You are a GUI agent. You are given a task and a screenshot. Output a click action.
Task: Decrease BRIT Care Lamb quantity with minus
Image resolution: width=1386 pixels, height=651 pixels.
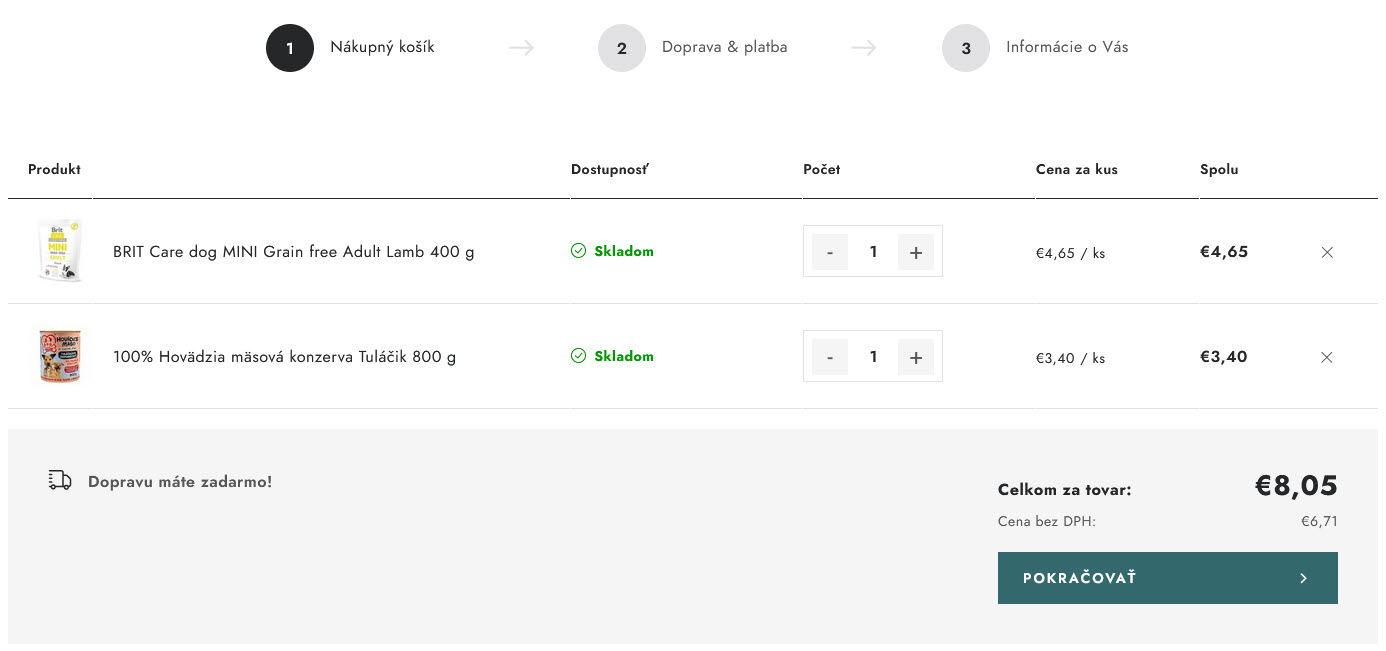[830, 252]
